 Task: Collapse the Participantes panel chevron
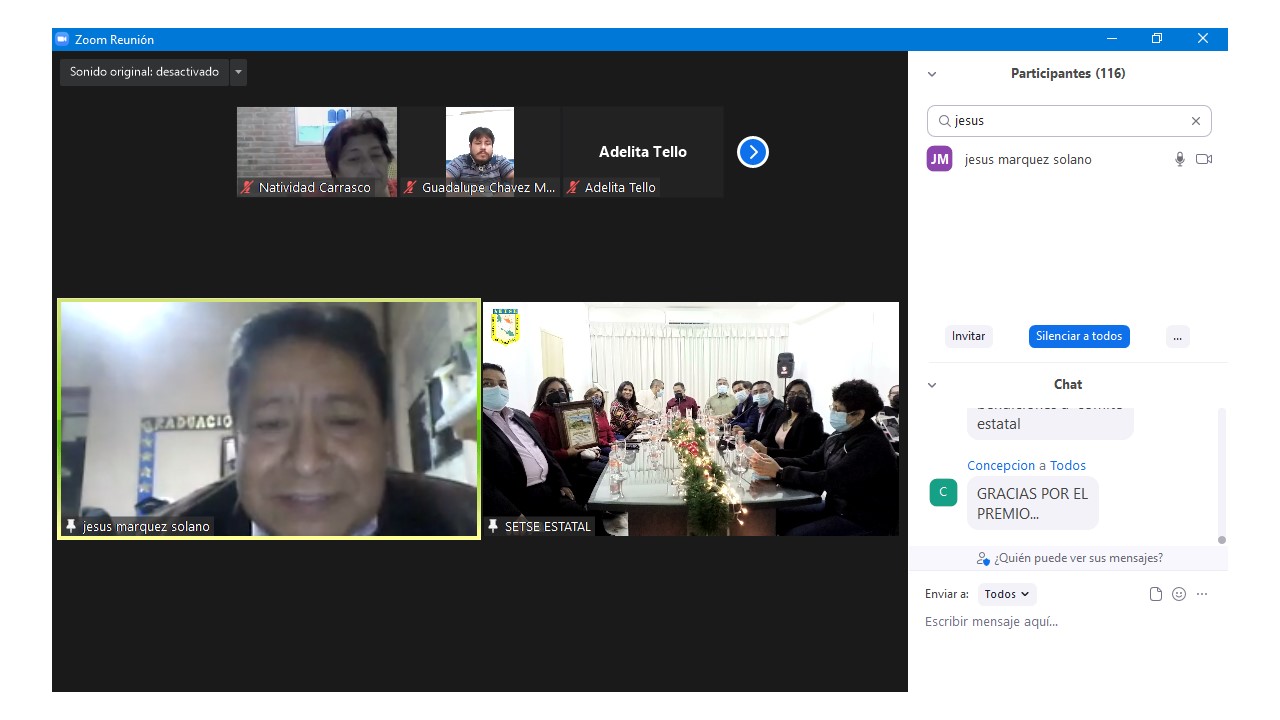coord(932,74)
